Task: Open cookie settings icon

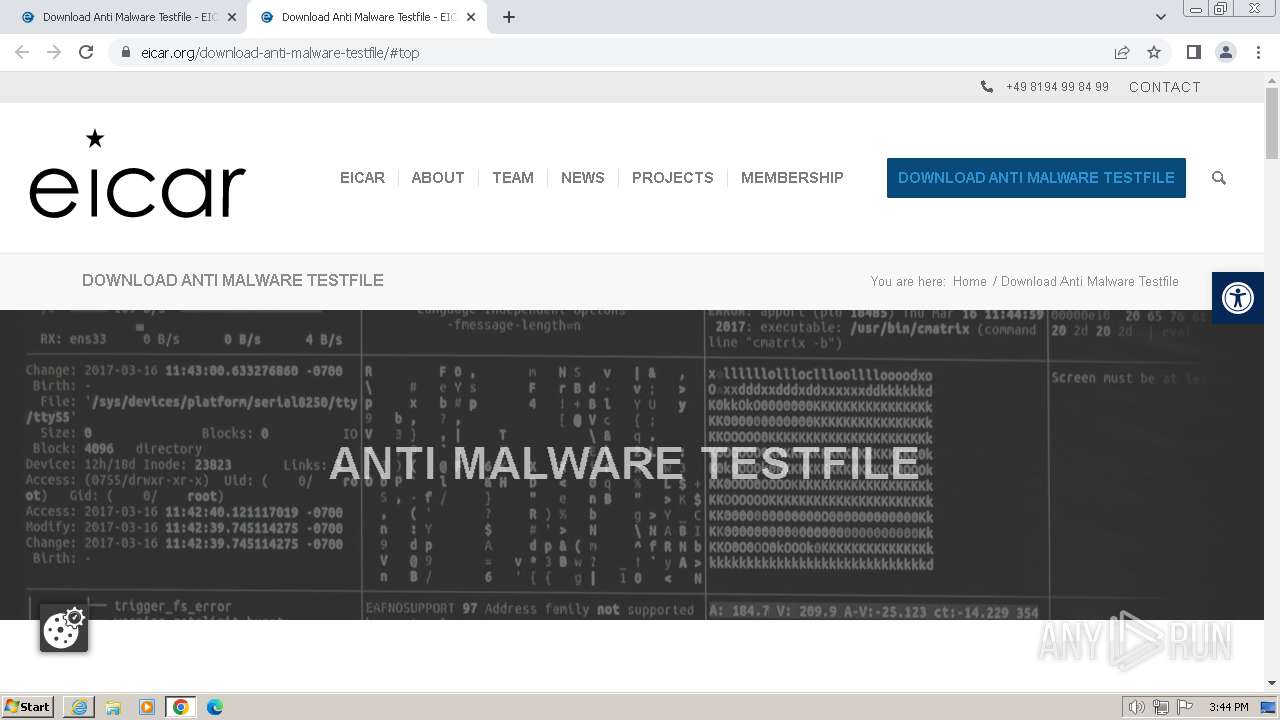Action: [64, 629]
